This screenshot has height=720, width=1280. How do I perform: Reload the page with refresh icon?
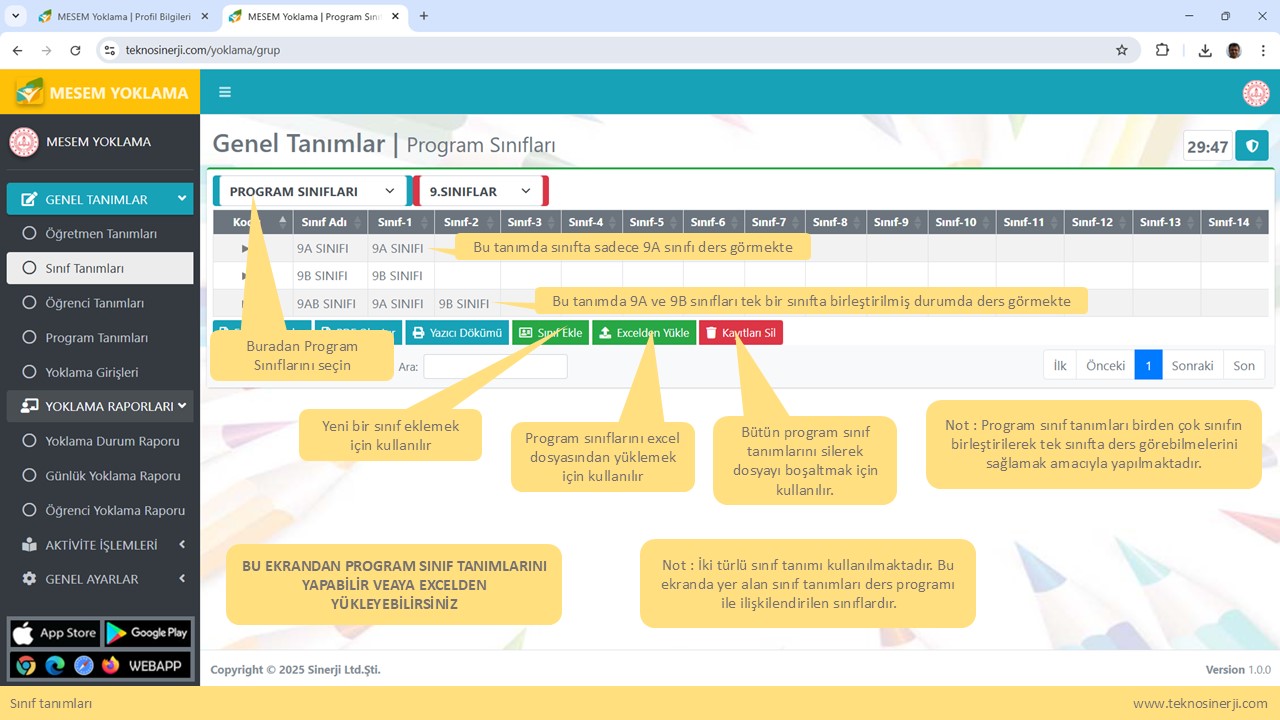[75, 50]
